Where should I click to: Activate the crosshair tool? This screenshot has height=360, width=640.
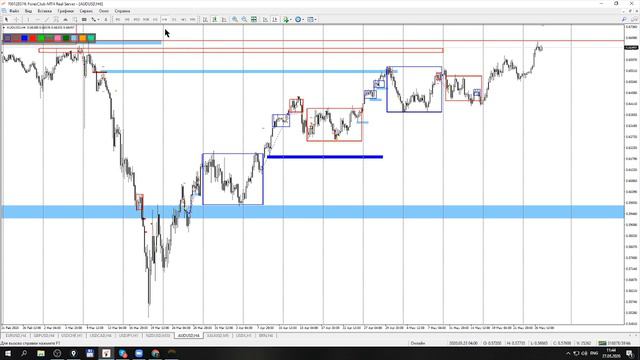click(x=16, y=19)
